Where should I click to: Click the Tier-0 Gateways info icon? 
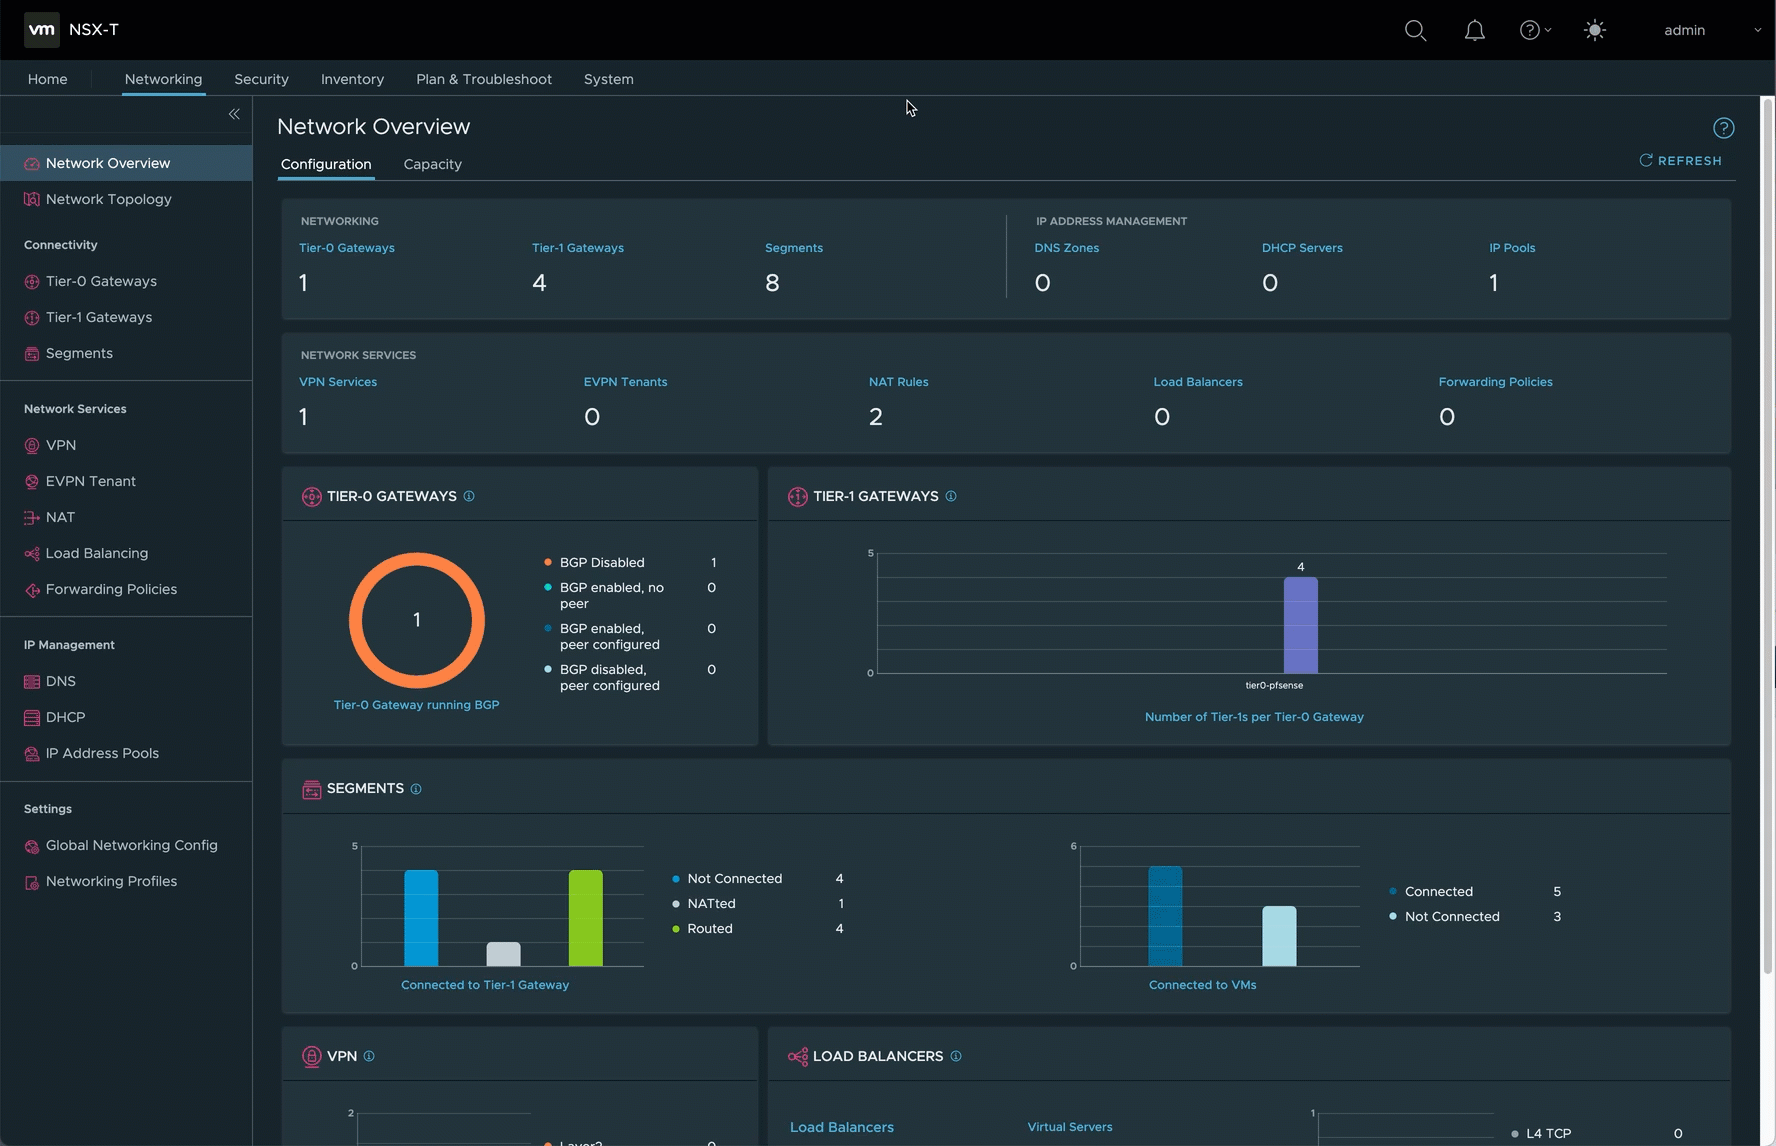(x=469, y=496)
